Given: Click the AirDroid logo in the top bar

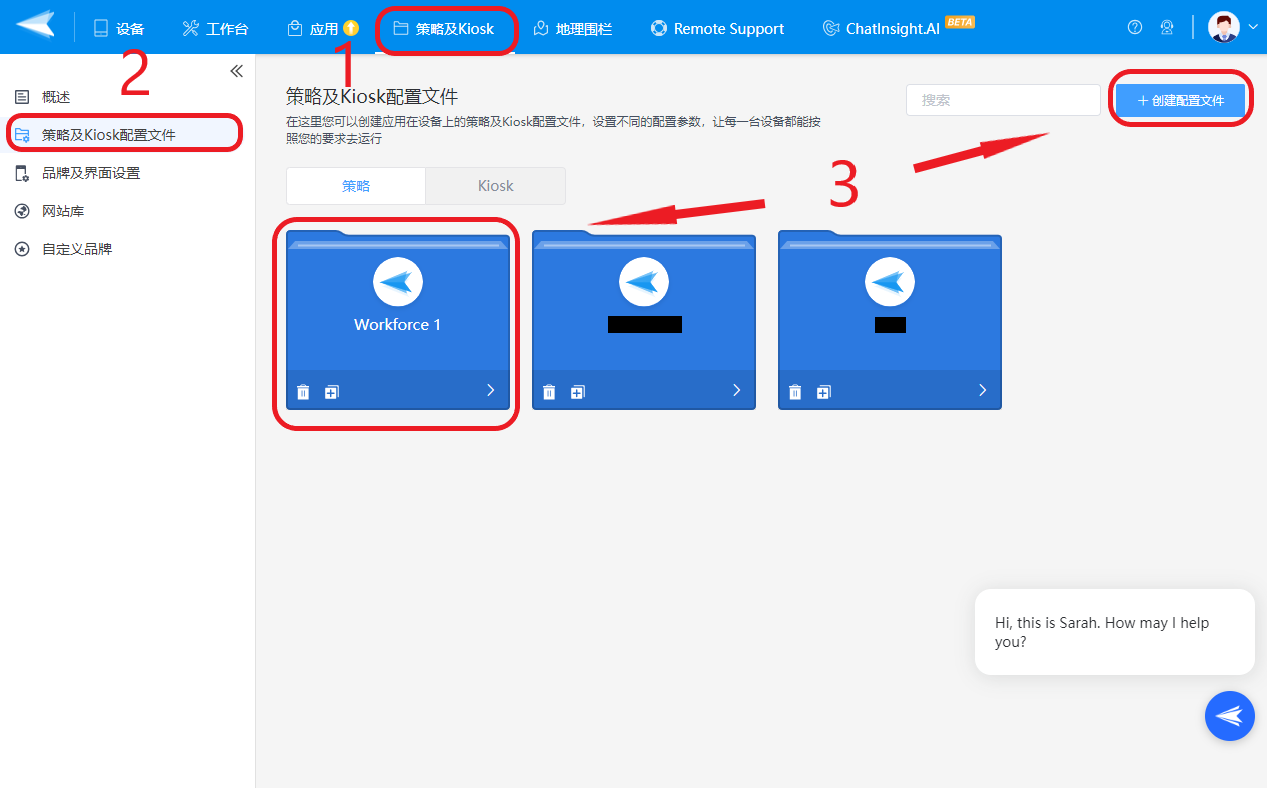Looking at the screenshot, I should 35,26.
